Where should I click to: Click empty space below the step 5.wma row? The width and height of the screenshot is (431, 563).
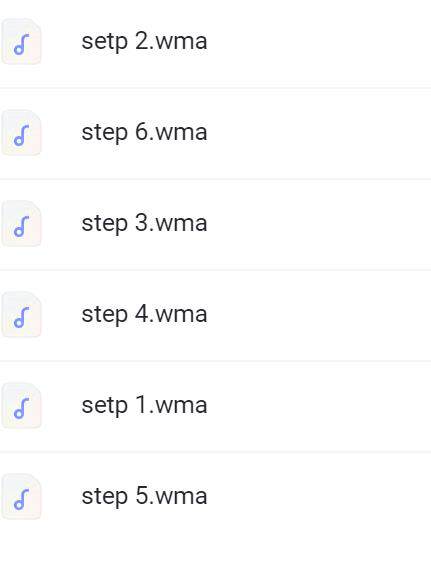pyautogui.click(x=216, y=551)
